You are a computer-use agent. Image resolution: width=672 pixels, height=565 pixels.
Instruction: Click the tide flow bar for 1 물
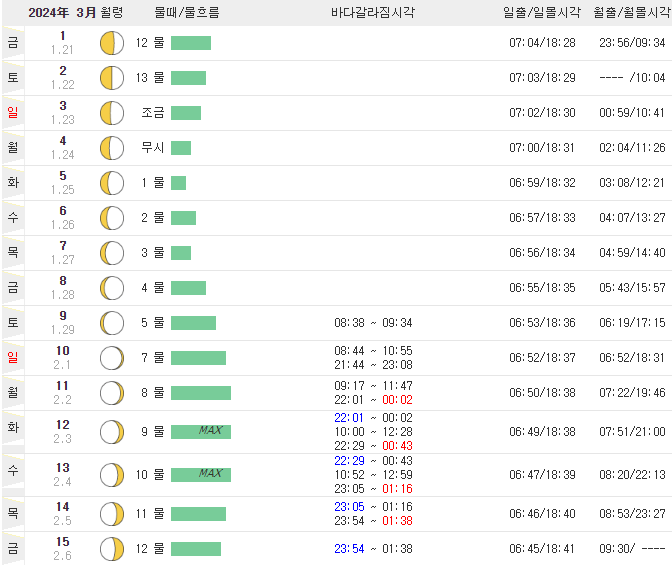pyautogui.click(x=178, y=183)
